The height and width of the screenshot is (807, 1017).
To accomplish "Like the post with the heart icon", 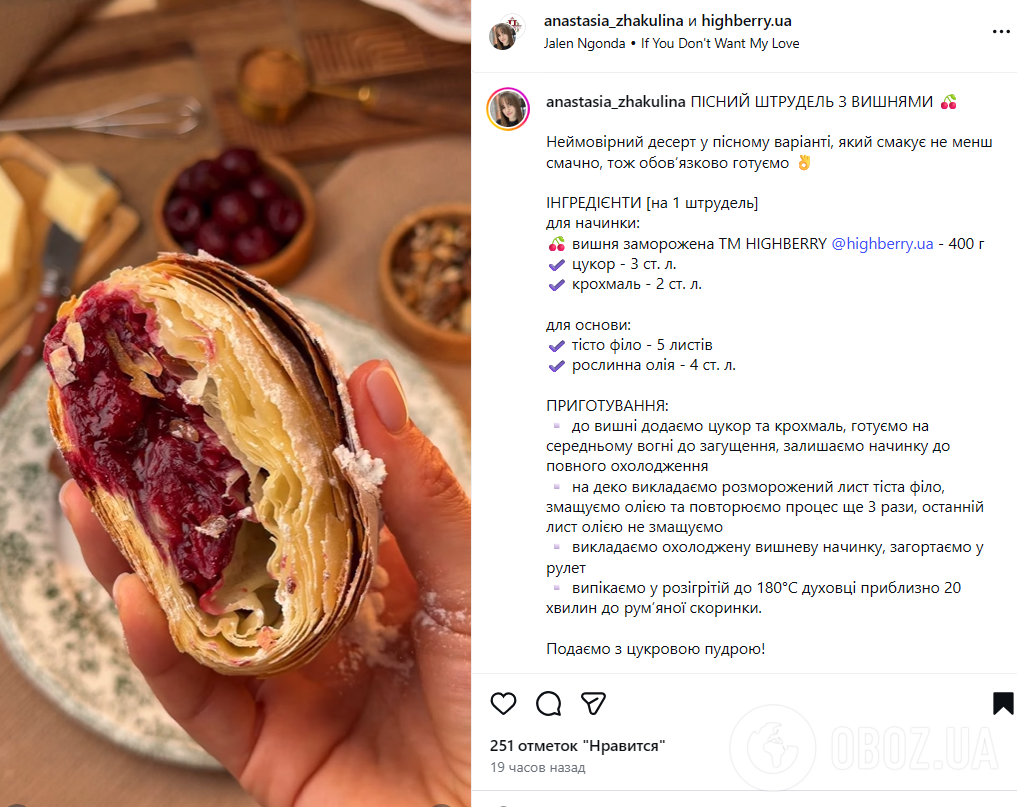I will tap(503, 703).
